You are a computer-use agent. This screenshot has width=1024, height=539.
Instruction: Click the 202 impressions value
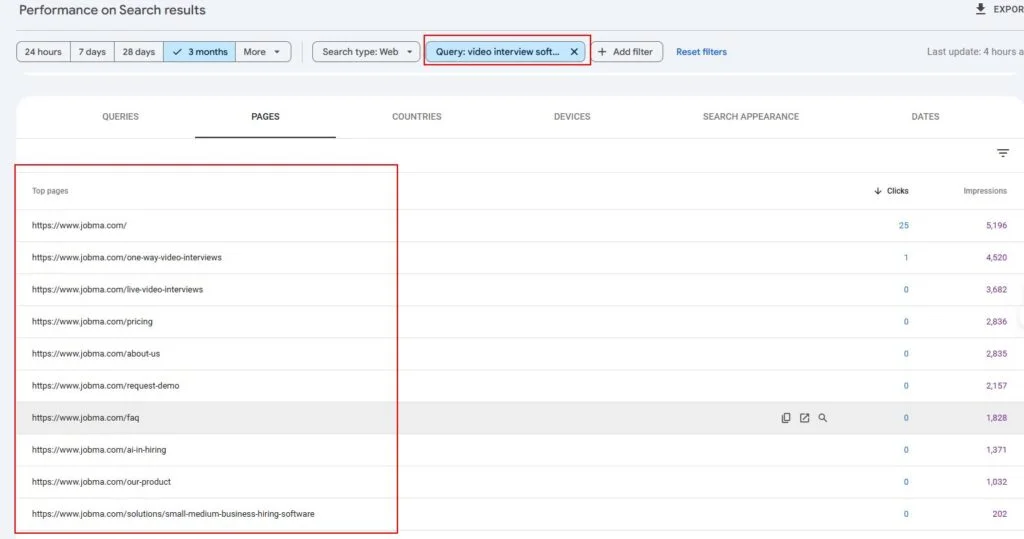point(999,514)
